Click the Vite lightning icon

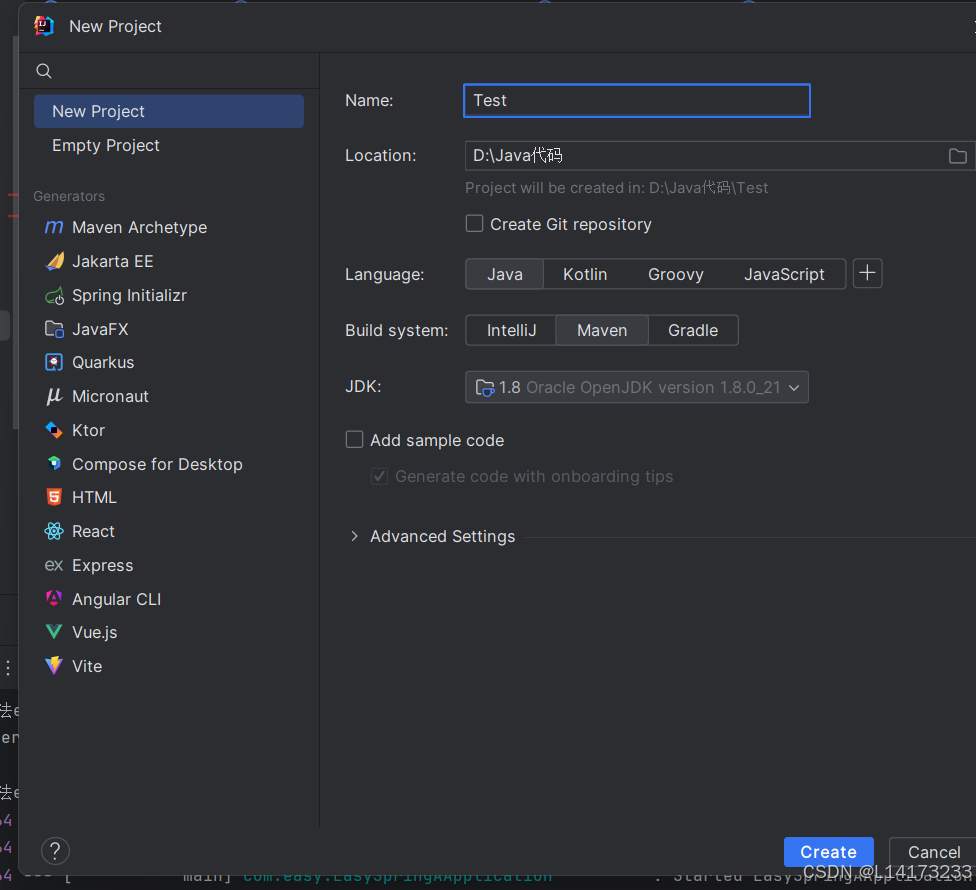[x=54, y=666]
